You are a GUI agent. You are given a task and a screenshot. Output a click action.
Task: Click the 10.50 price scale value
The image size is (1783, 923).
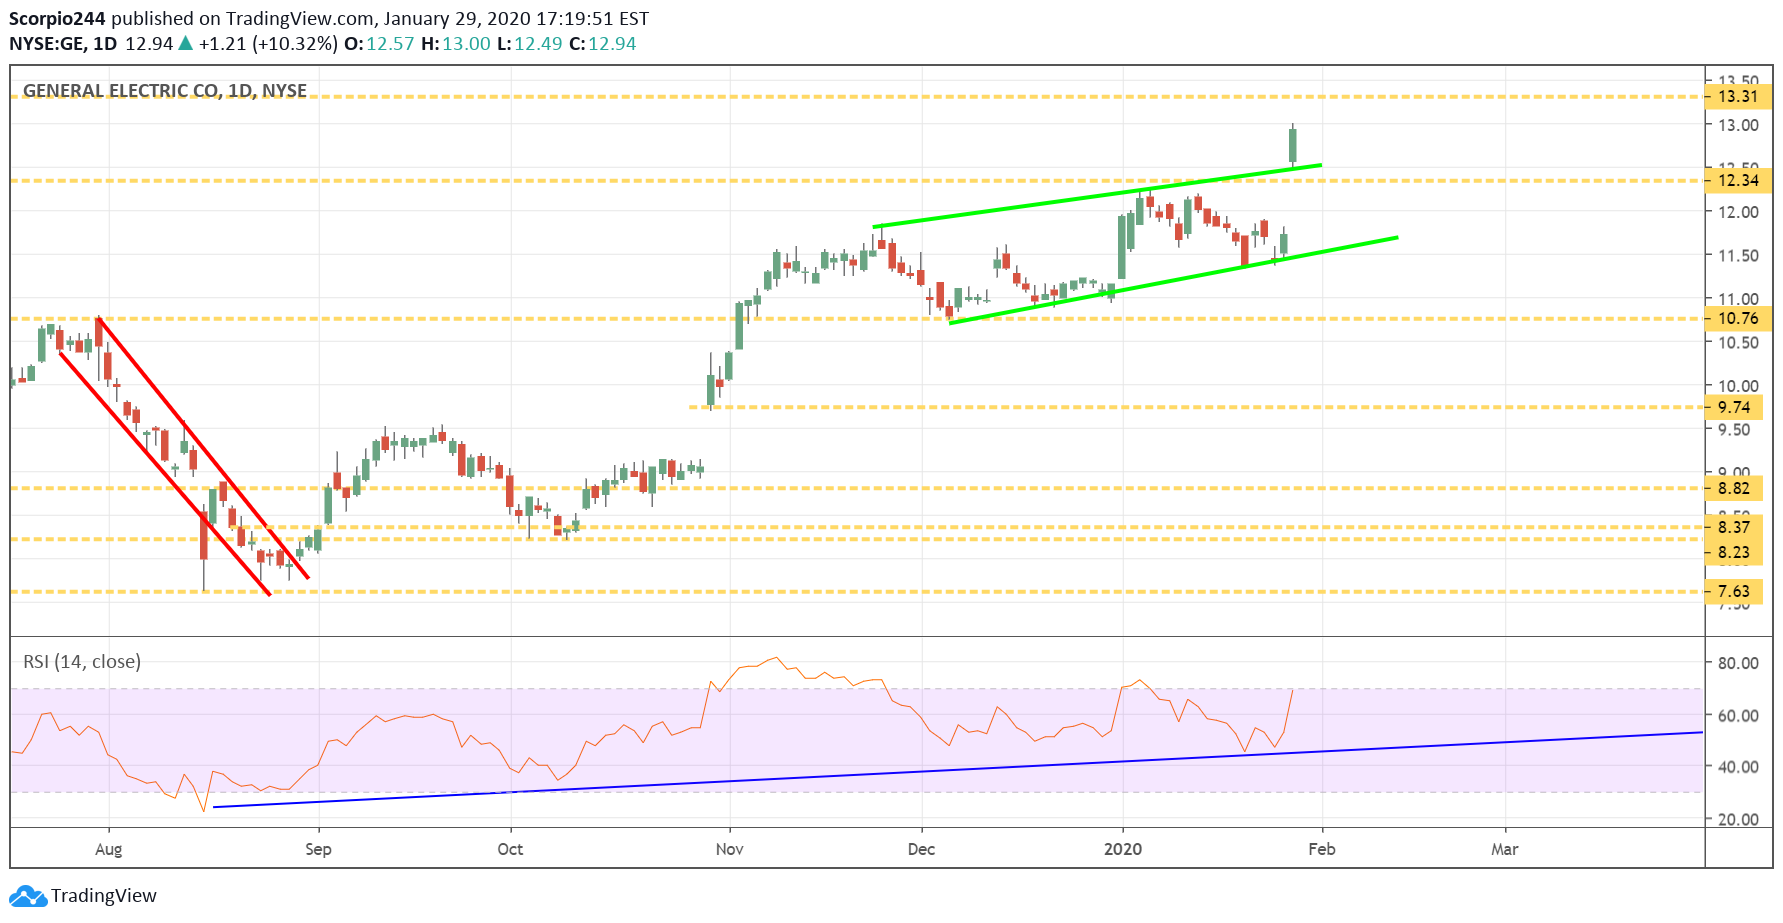coord(1738,343)
